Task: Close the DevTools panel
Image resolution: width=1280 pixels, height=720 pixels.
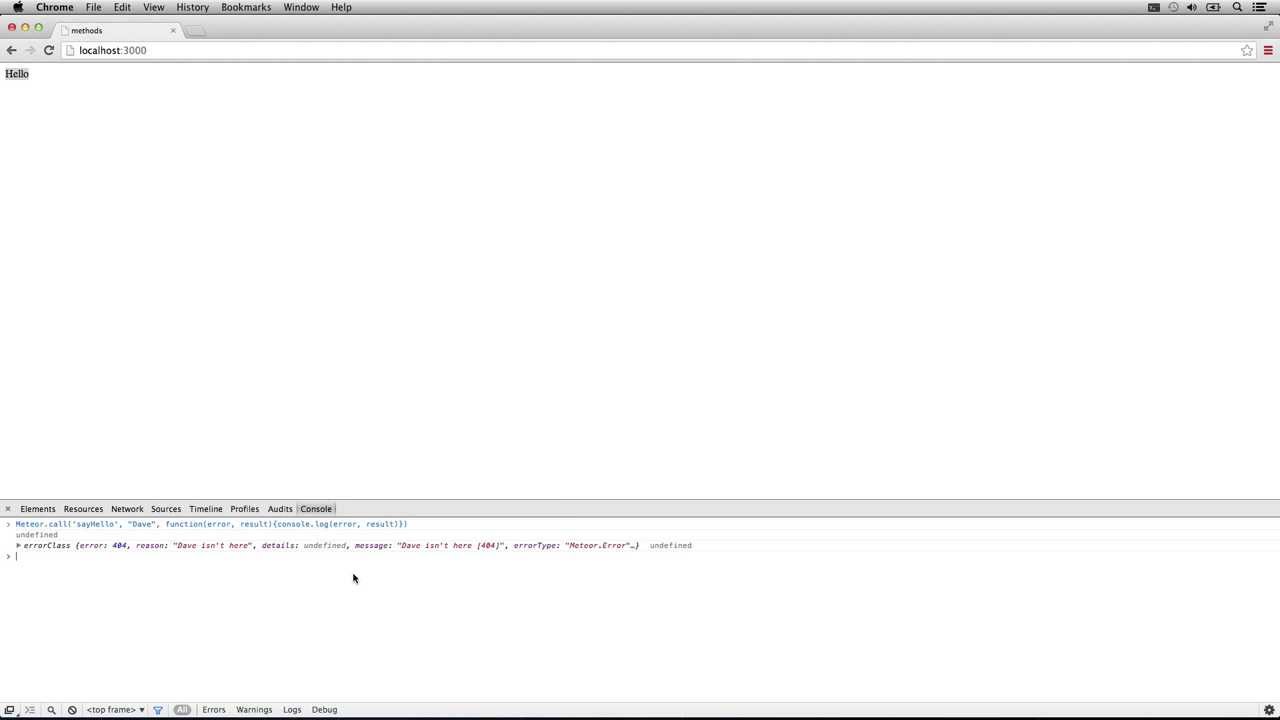Action: click(8, 509)
